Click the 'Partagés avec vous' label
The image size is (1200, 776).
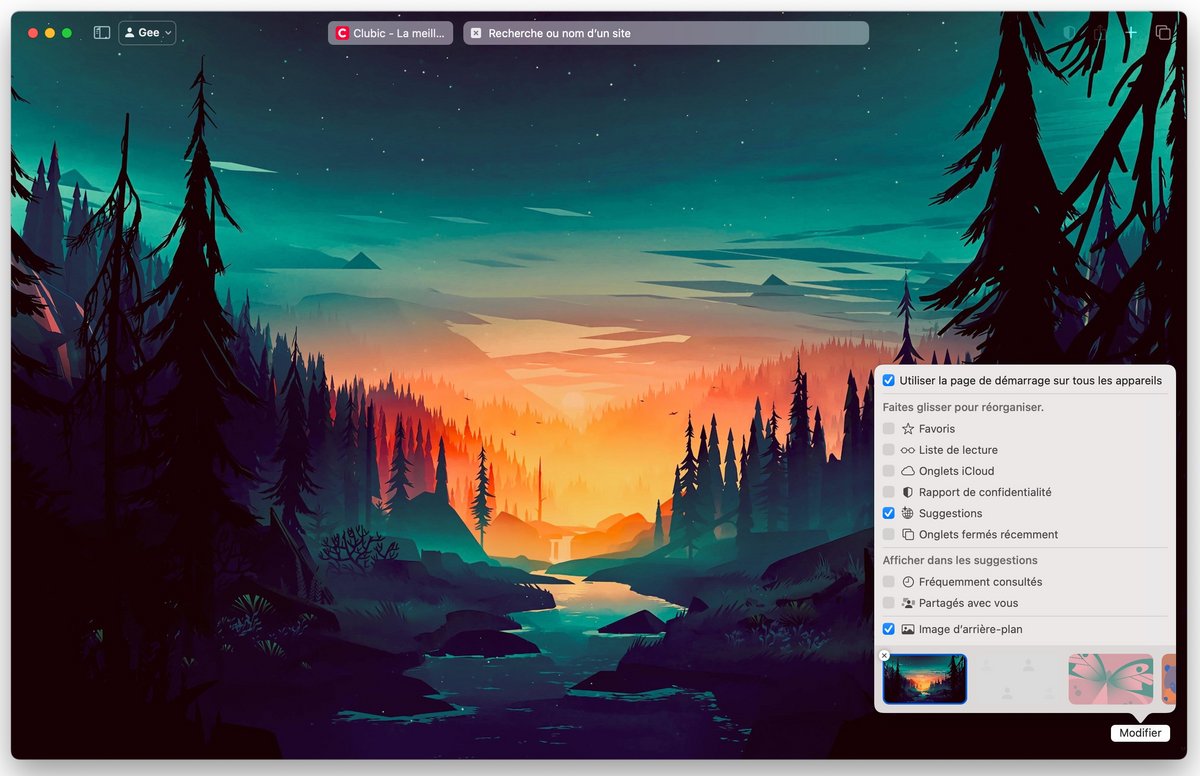[x=969, y=603]
